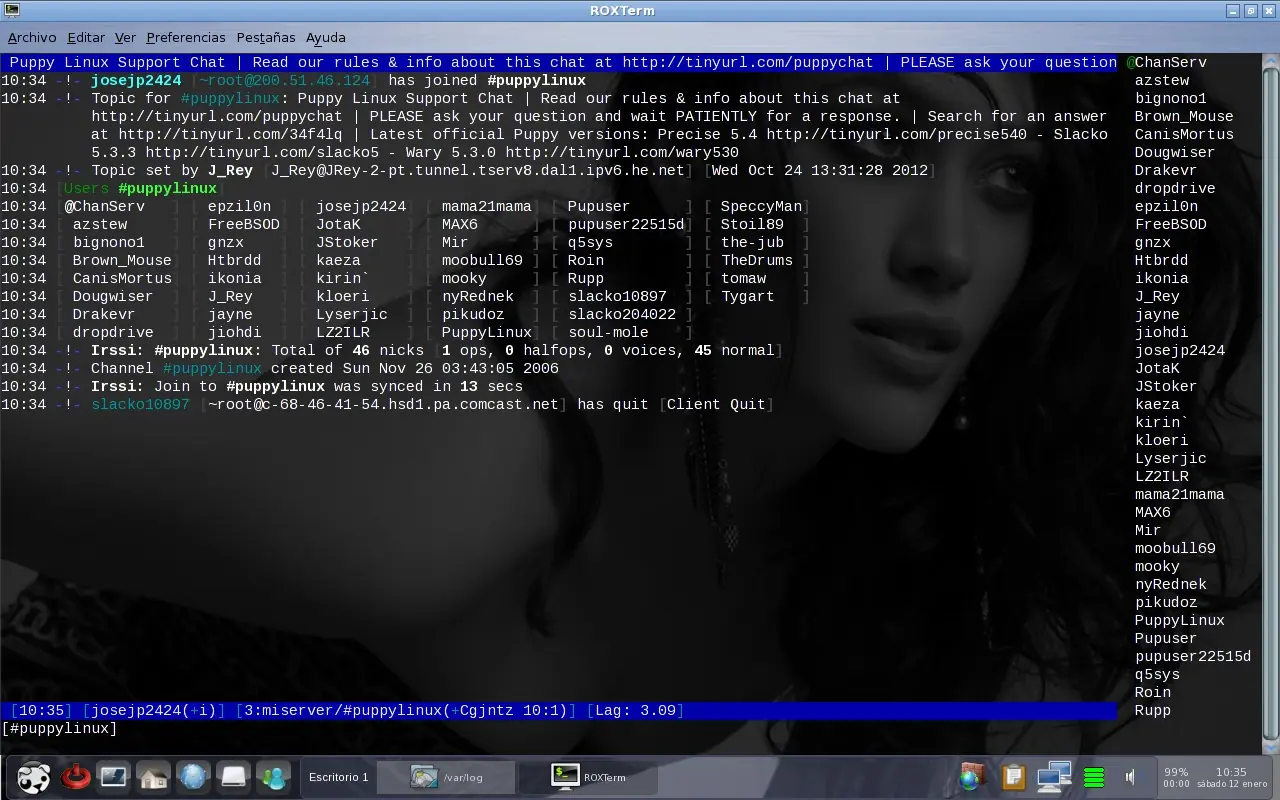This screenshot has height=800, width=1280.
Task: Open the chat messenger people icon
Action: [x=271, y=777]
